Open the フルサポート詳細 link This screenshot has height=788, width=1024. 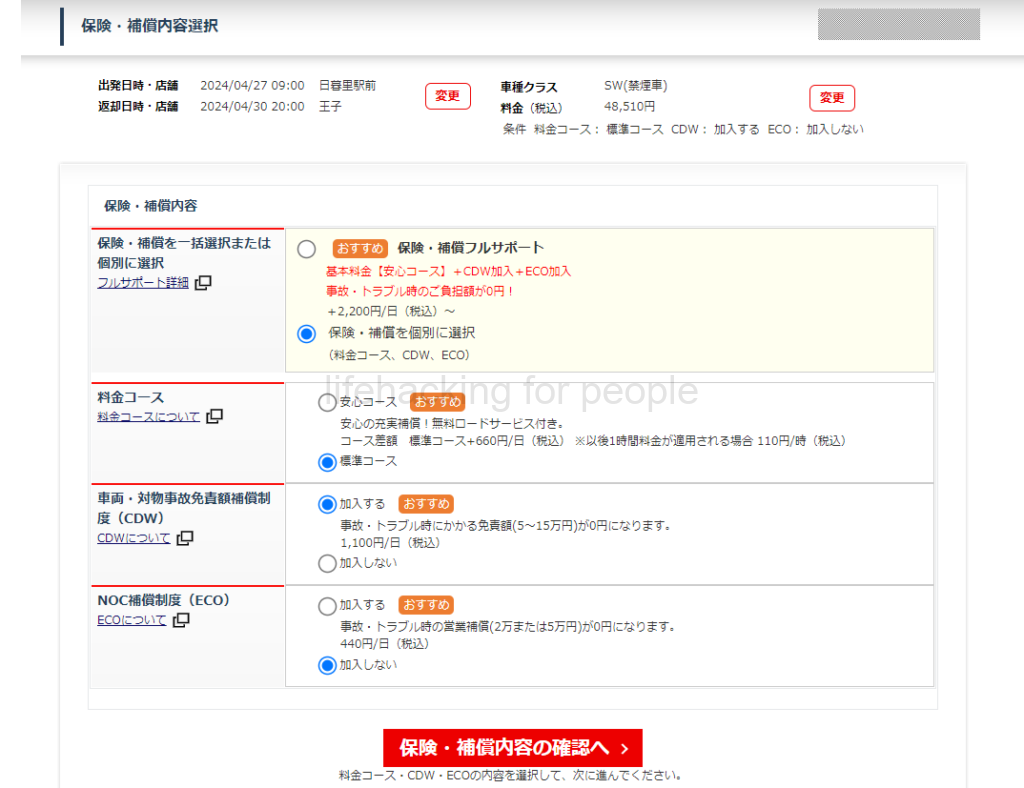(x=142, y=283)
